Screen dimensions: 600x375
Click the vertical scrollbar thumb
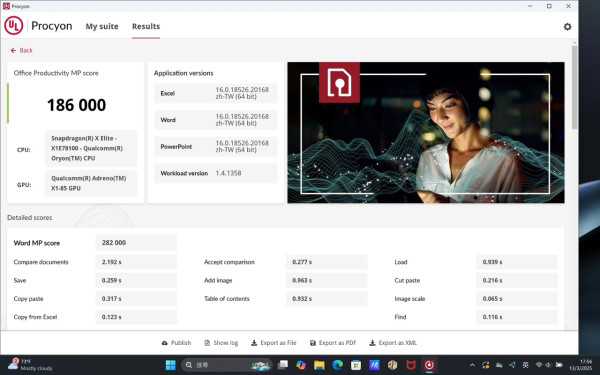point(574,87)
